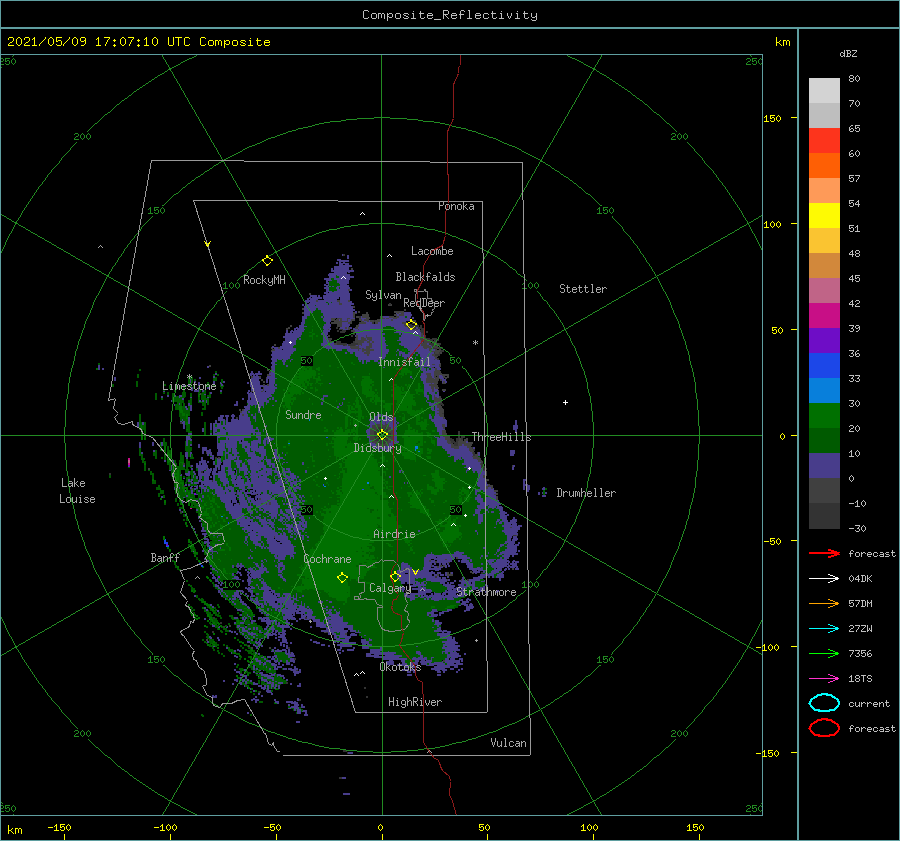Click the Didsbury label
Viewport: 900px width, 841px height.
[378, 448]
